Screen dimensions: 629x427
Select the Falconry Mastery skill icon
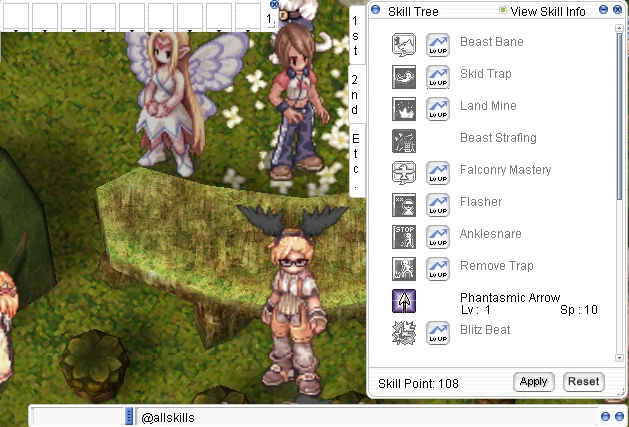[x=404, y=173]
